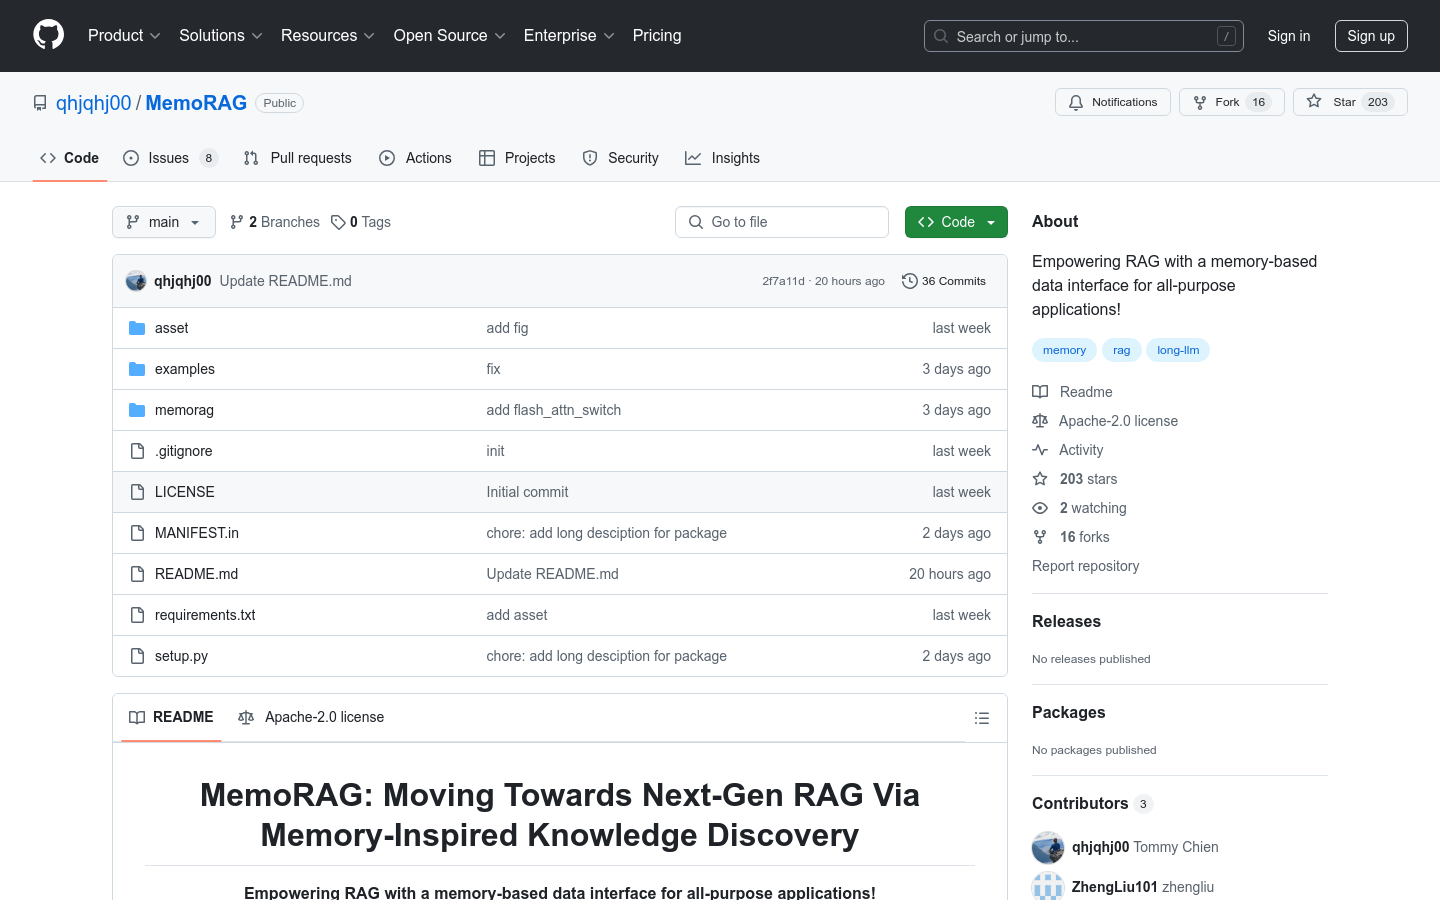Click the repository icon before qhjqhj00
Screen dimensions: 1440x900
[x=40, y=103]
